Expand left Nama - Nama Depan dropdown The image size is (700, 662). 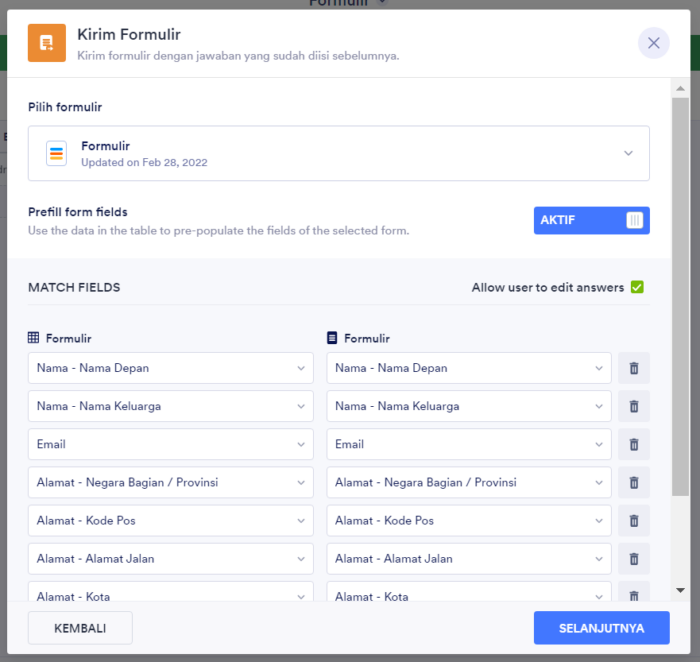170,368
